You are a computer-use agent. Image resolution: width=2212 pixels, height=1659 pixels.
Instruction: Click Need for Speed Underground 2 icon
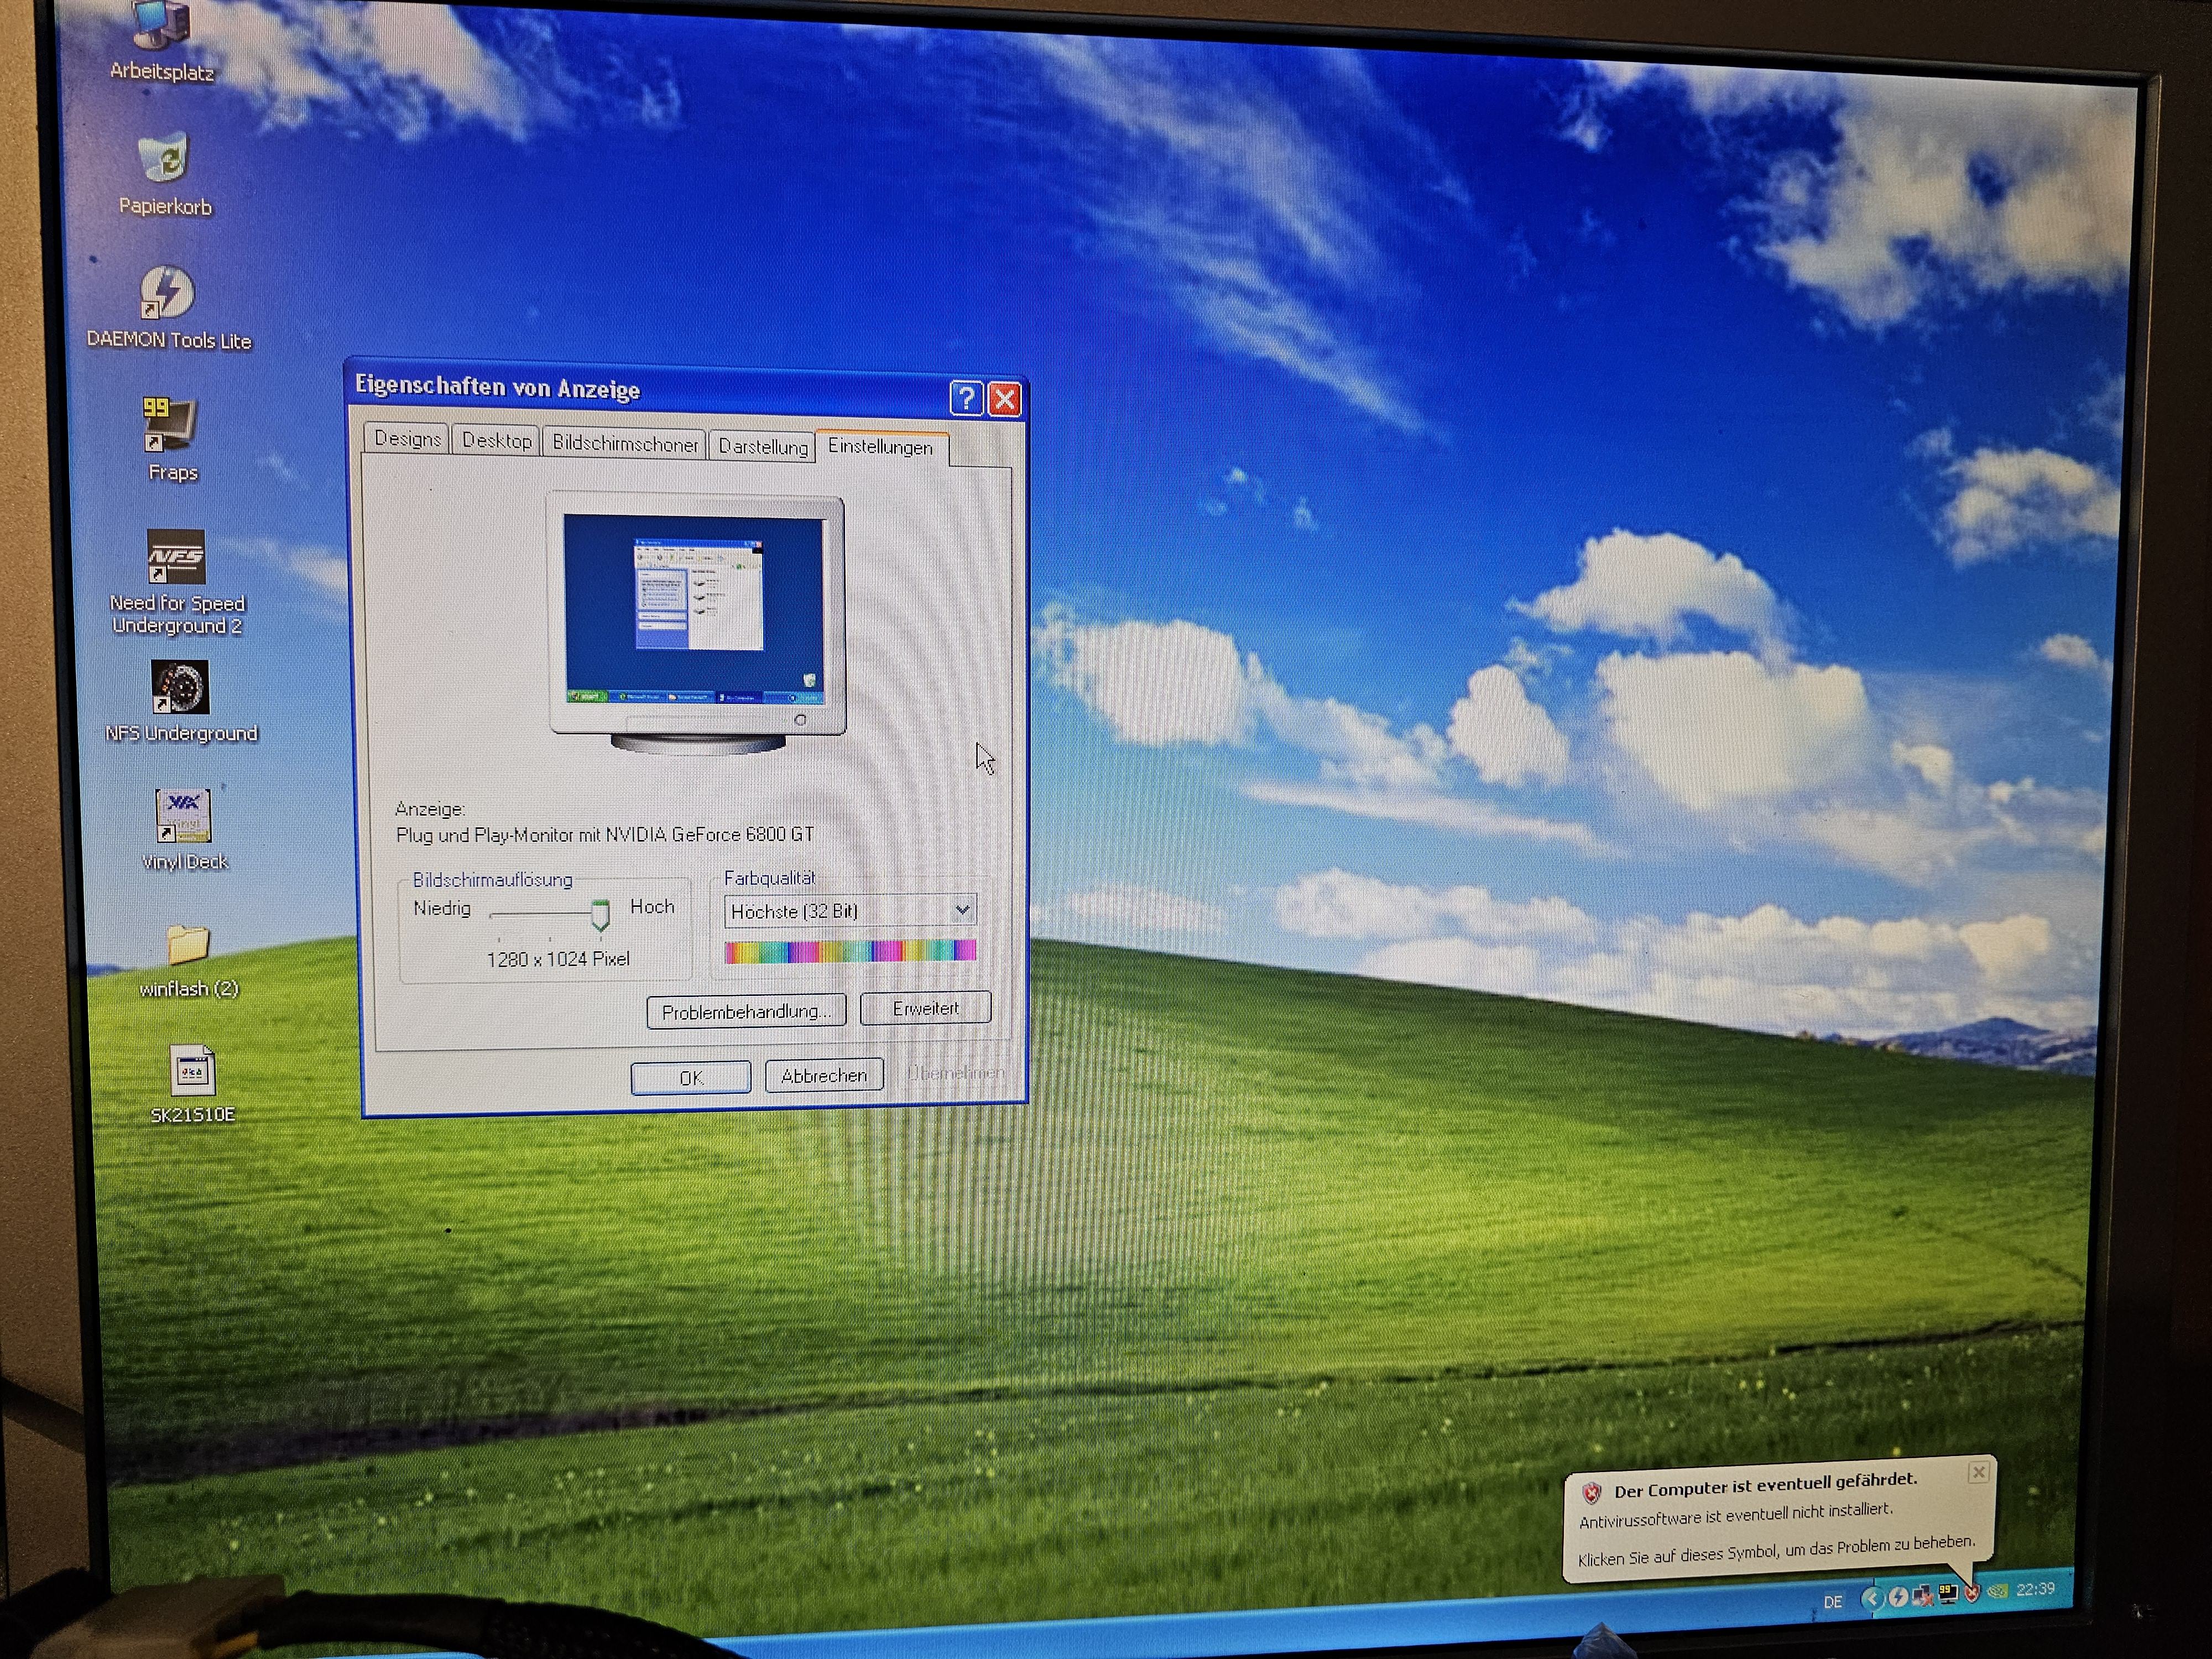[x=176, y=556]
